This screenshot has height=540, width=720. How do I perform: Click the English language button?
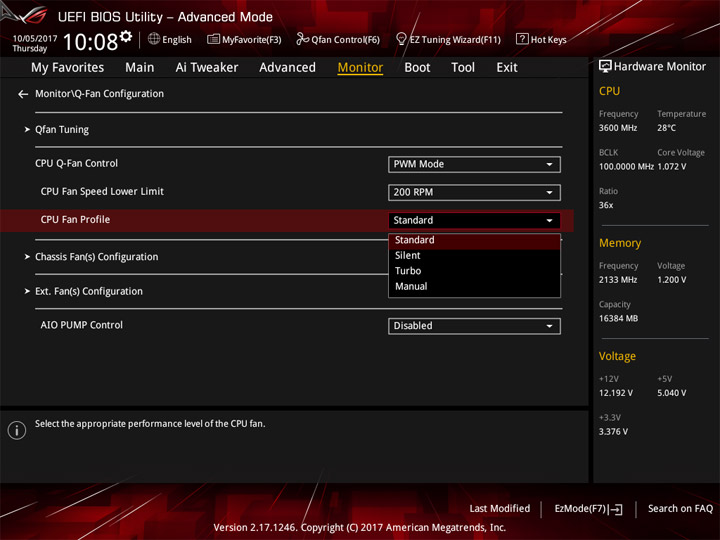[177, 40]
